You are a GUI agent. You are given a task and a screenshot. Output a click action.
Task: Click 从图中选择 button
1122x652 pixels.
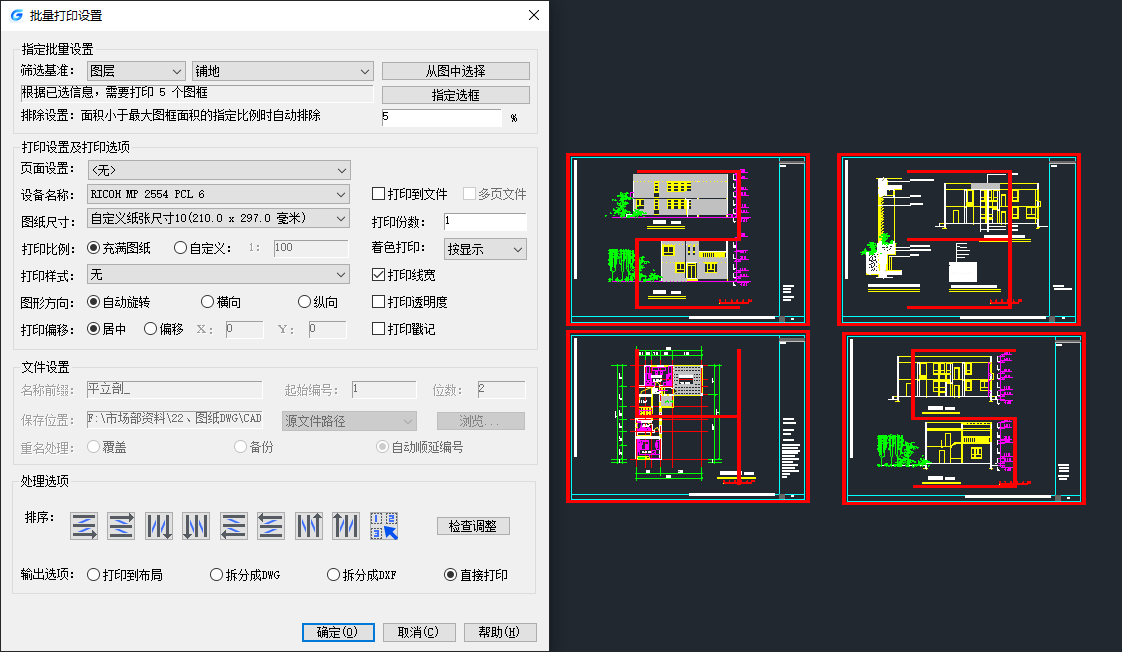456,71
